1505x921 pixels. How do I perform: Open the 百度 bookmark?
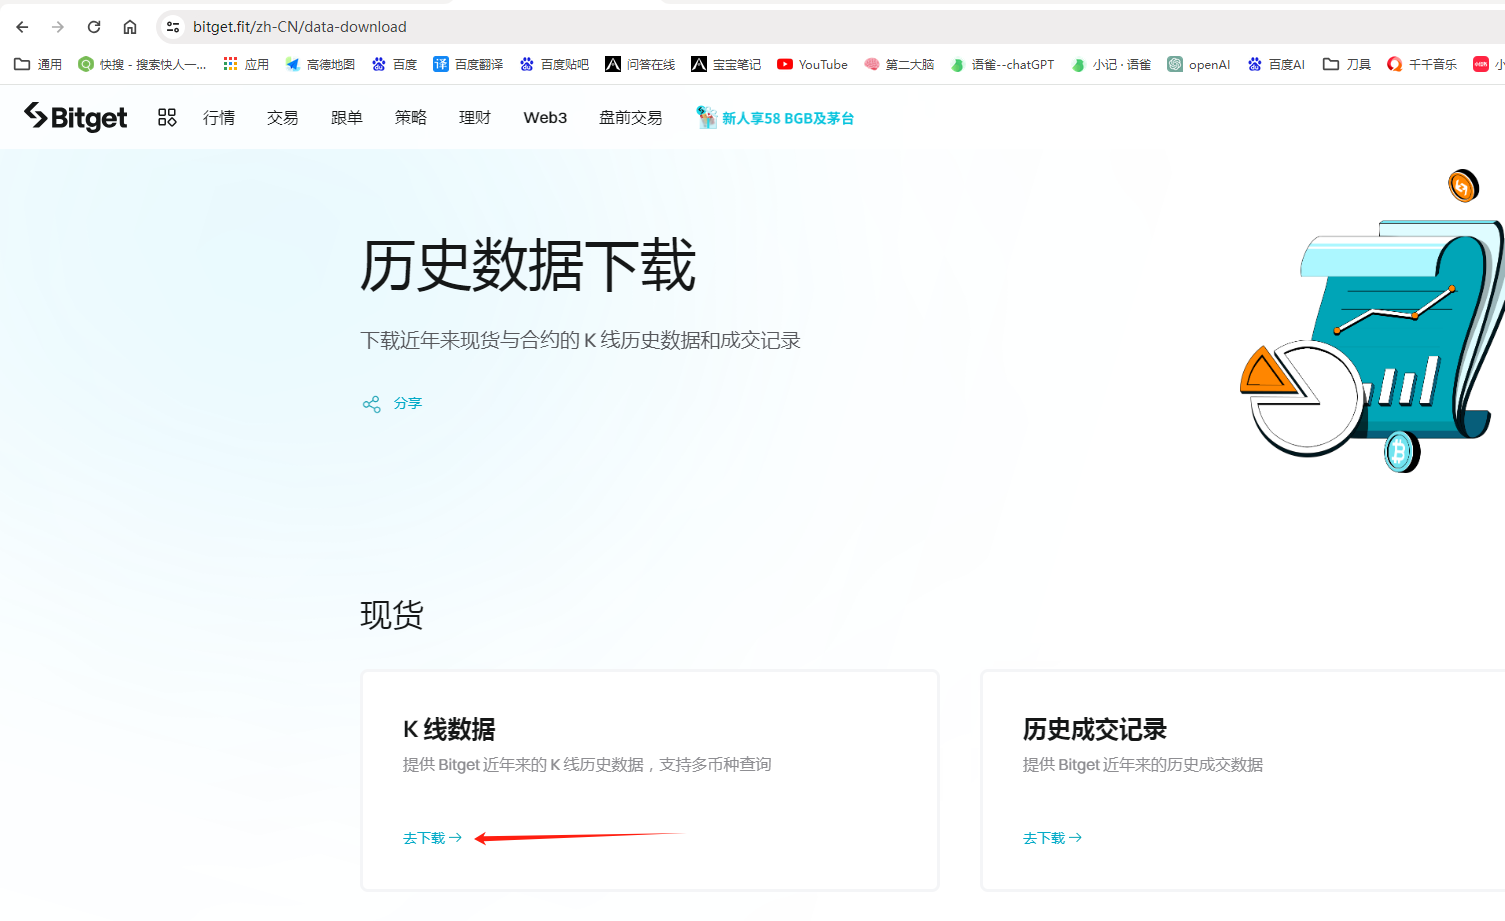[x=394, y=64]
